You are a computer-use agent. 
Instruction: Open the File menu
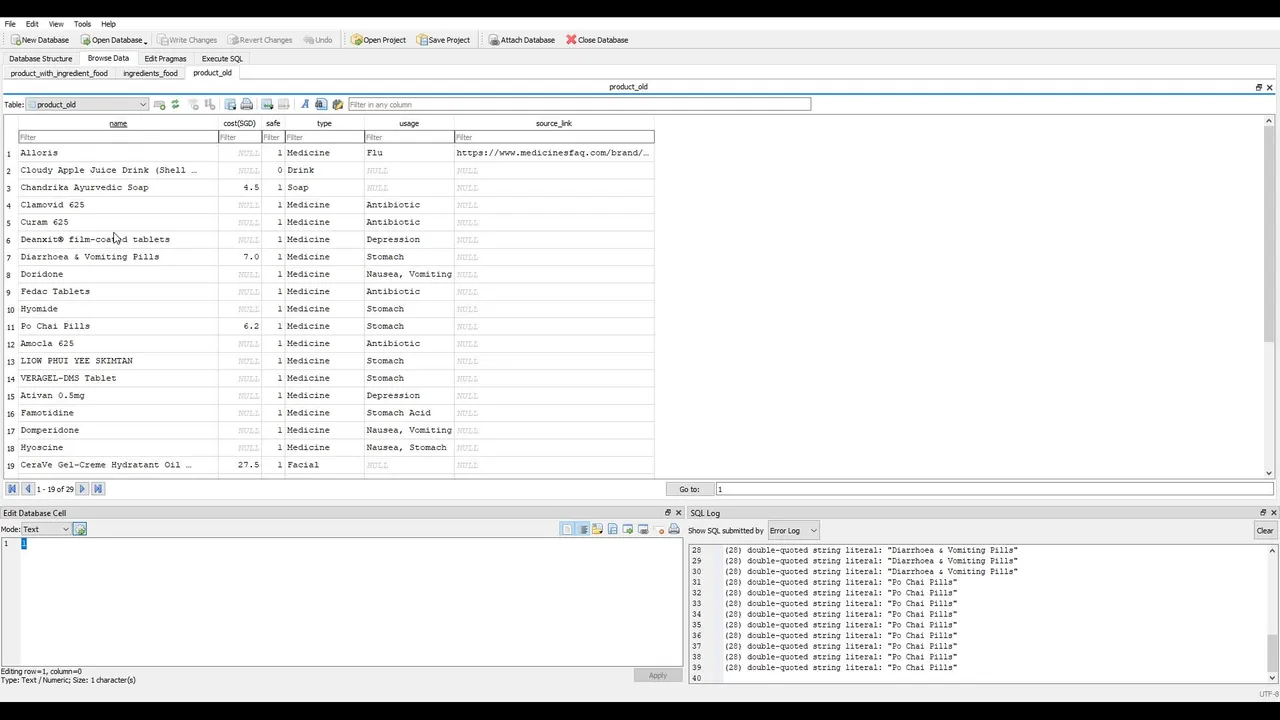point(10,24)
